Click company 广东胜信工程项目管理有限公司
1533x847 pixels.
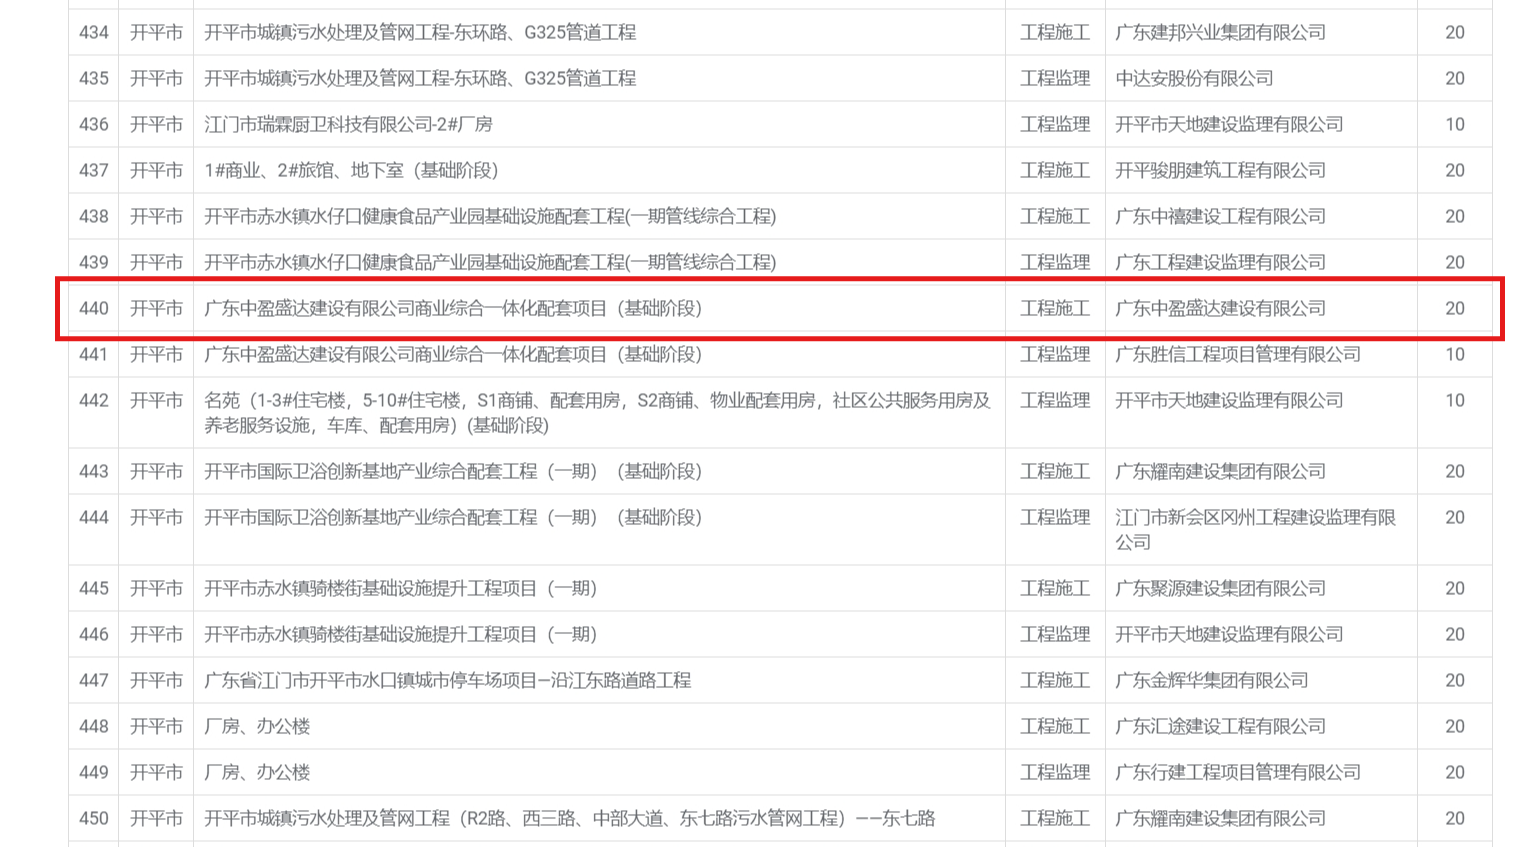coord(1237,355)
